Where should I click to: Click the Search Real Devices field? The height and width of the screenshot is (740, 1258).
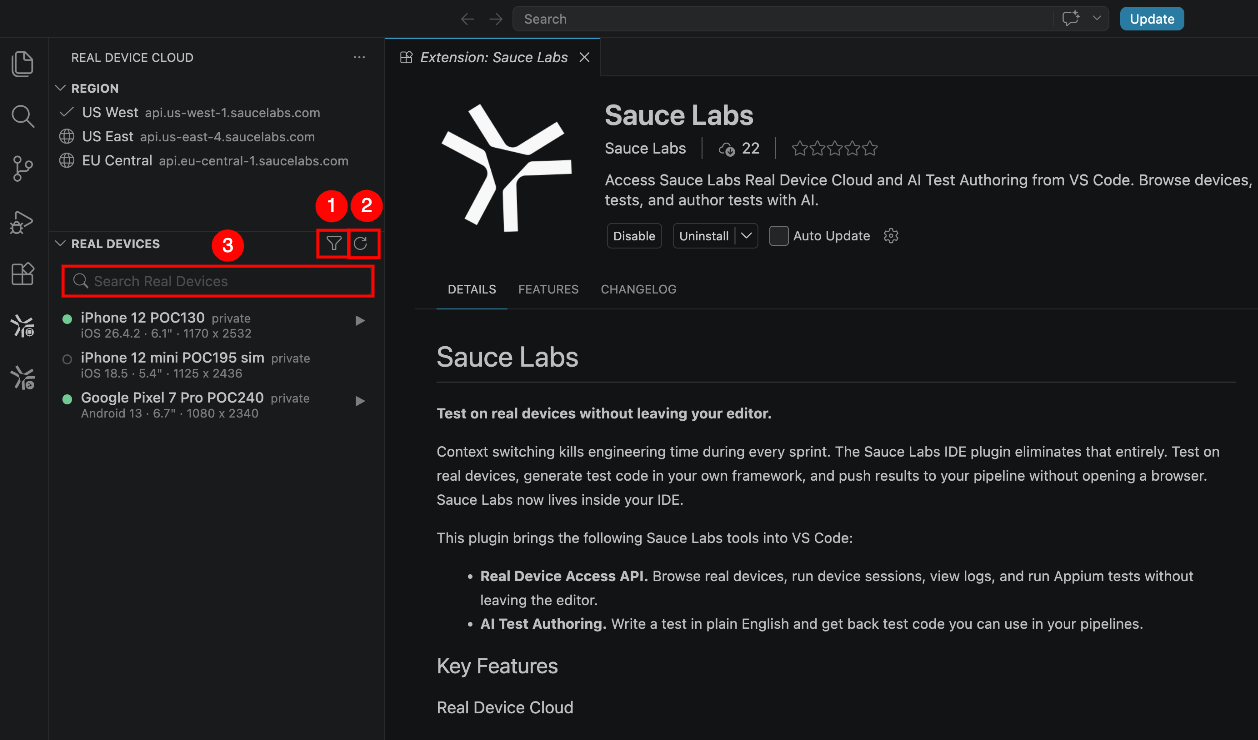point(218,281)
